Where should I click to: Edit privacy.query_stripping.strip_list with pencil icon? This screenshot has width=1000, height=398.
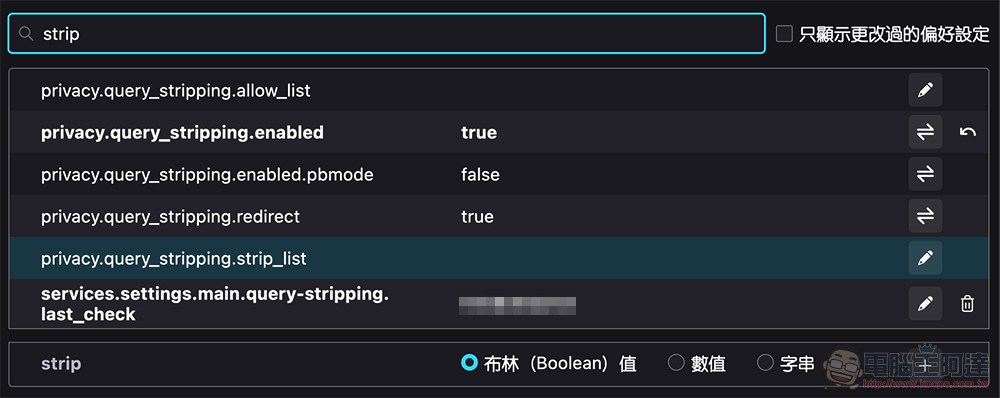[x=925, y=258]
